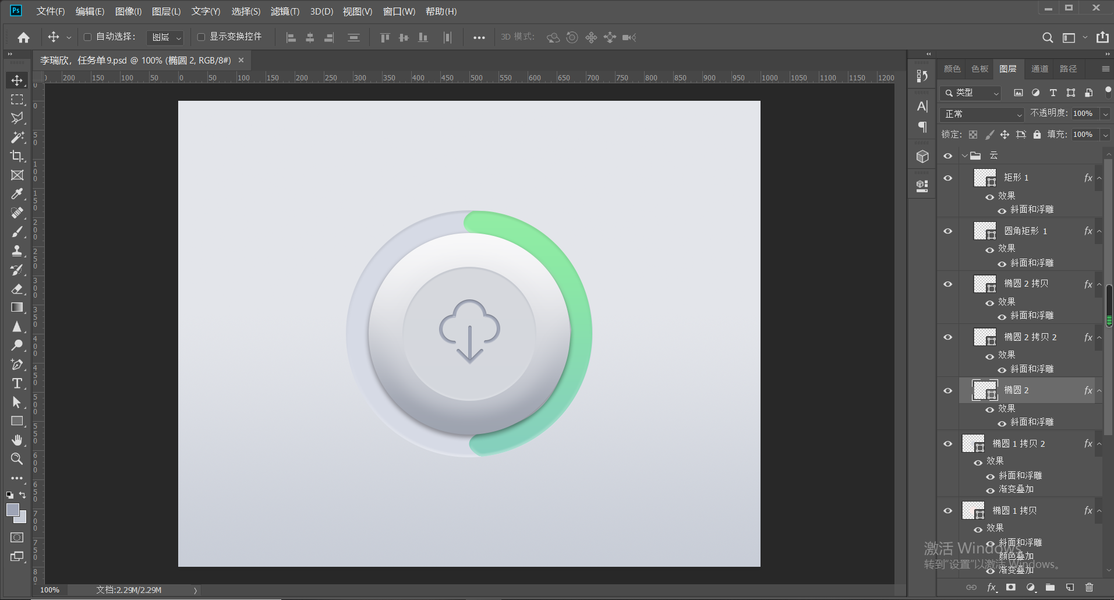1114x600 pixels.
Task: Enable the 显示变换控件 checkbox
Action: [201, 37]
